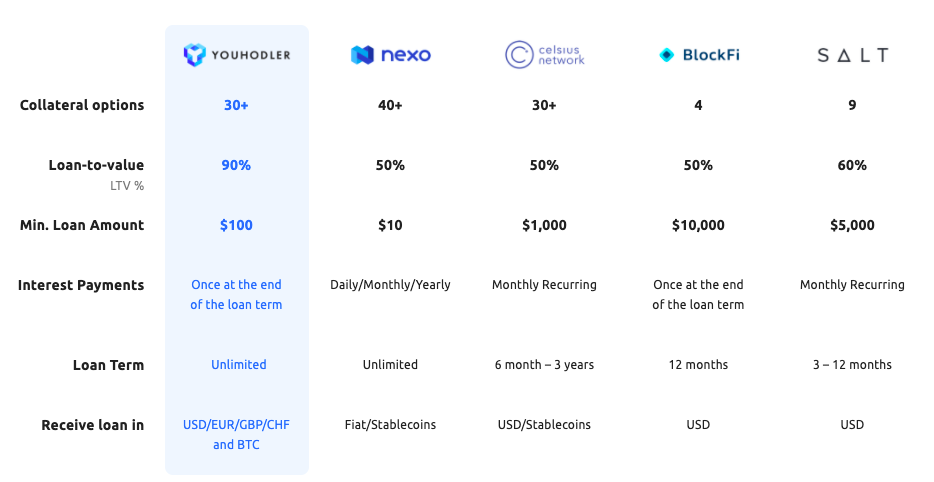Click the Min. Loan Amount label

pyautogui.click(x=82, y=225)
